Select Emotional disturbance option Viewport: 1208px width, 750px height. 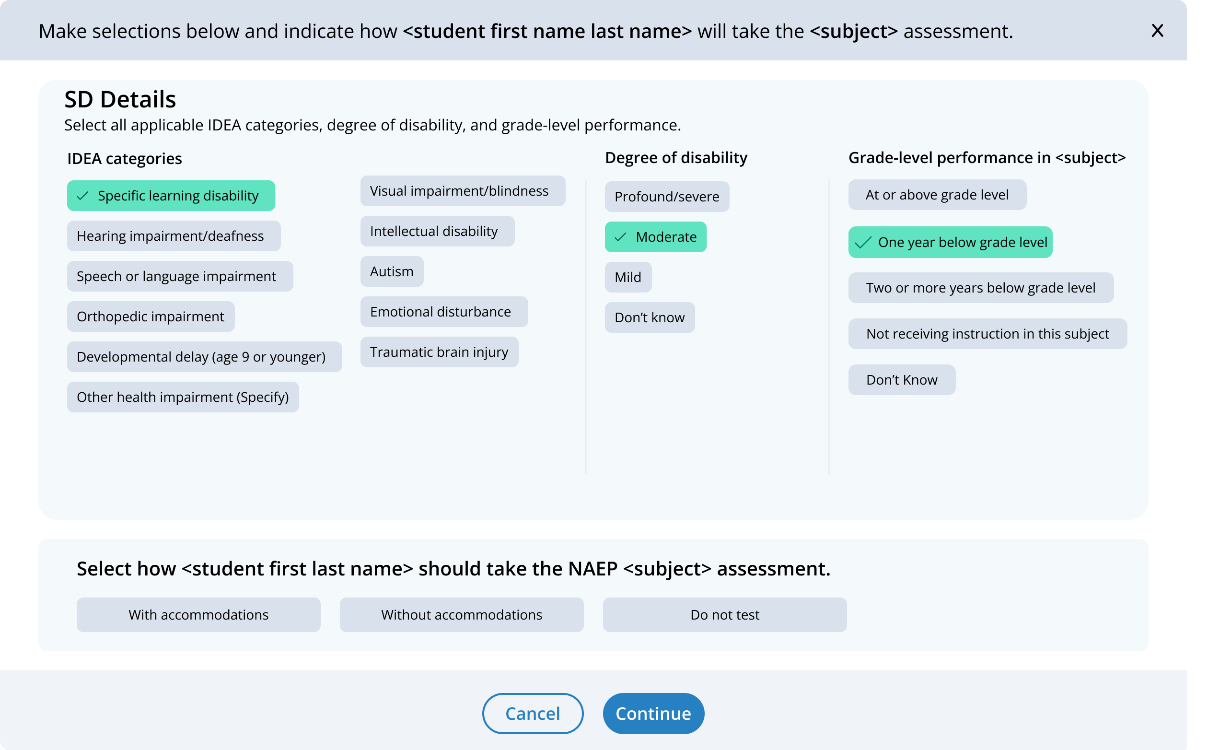pos(444,312)
